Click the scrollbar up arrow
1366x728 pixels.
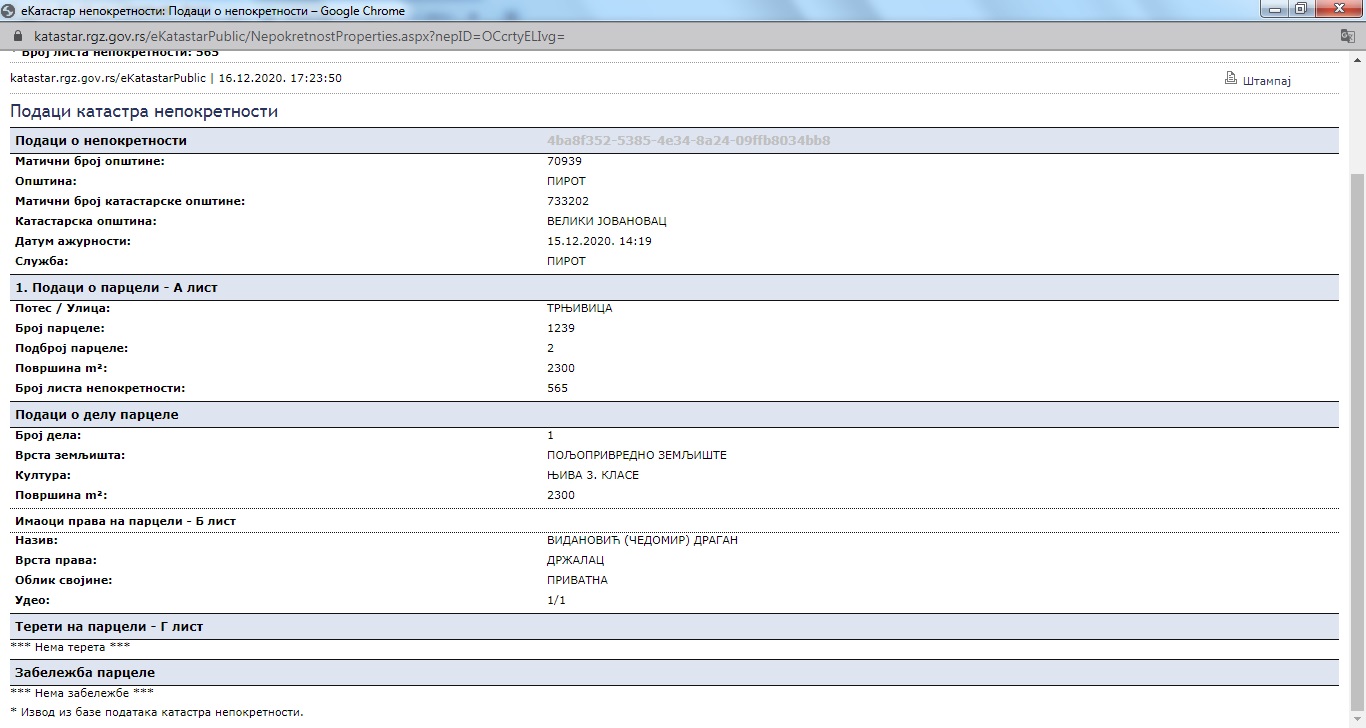(1357, 58)
